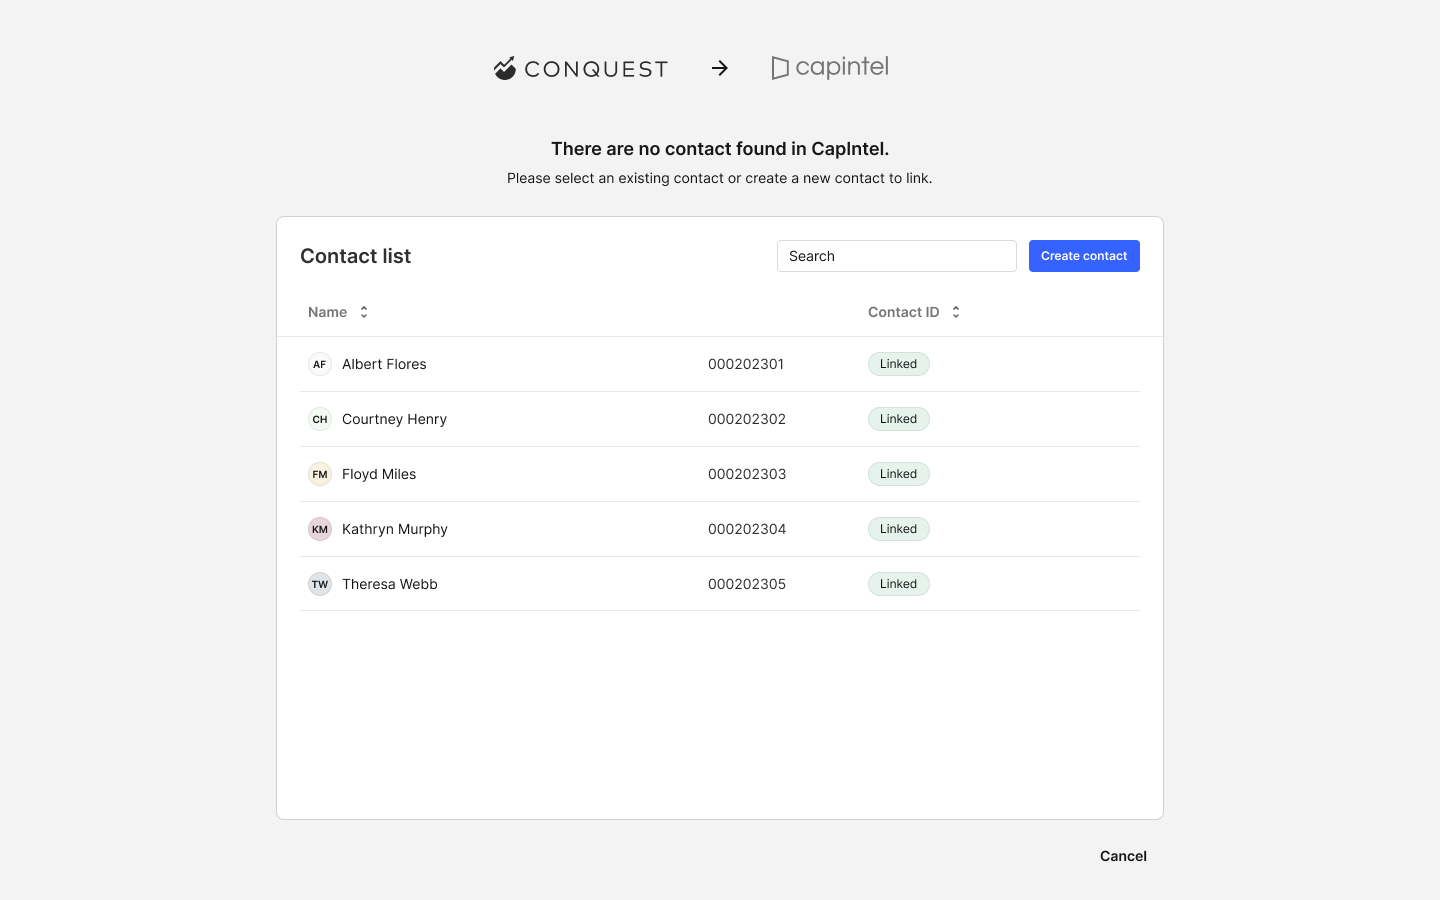Click the Linked badge for Courtney Henry
Viewport: 1440px width, 900px height.
coord(899,419)
